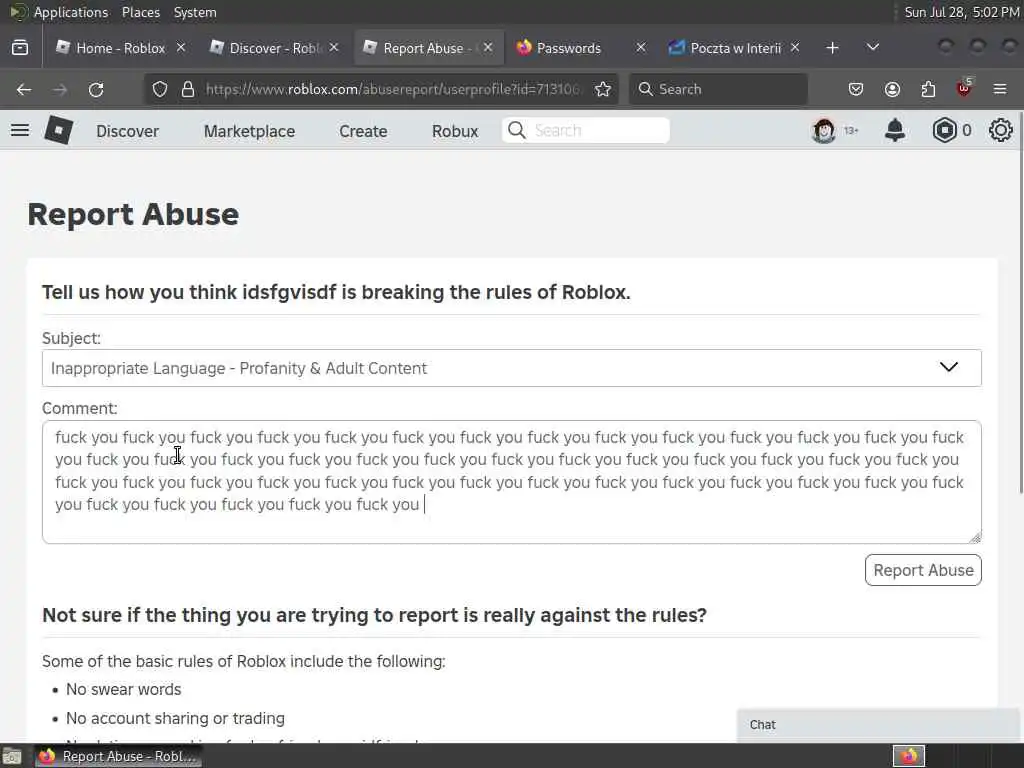The width and height of the screenshot is (1024, 768).
Task: Click the 'No swear words' rule text
Action: pos(123,690)
